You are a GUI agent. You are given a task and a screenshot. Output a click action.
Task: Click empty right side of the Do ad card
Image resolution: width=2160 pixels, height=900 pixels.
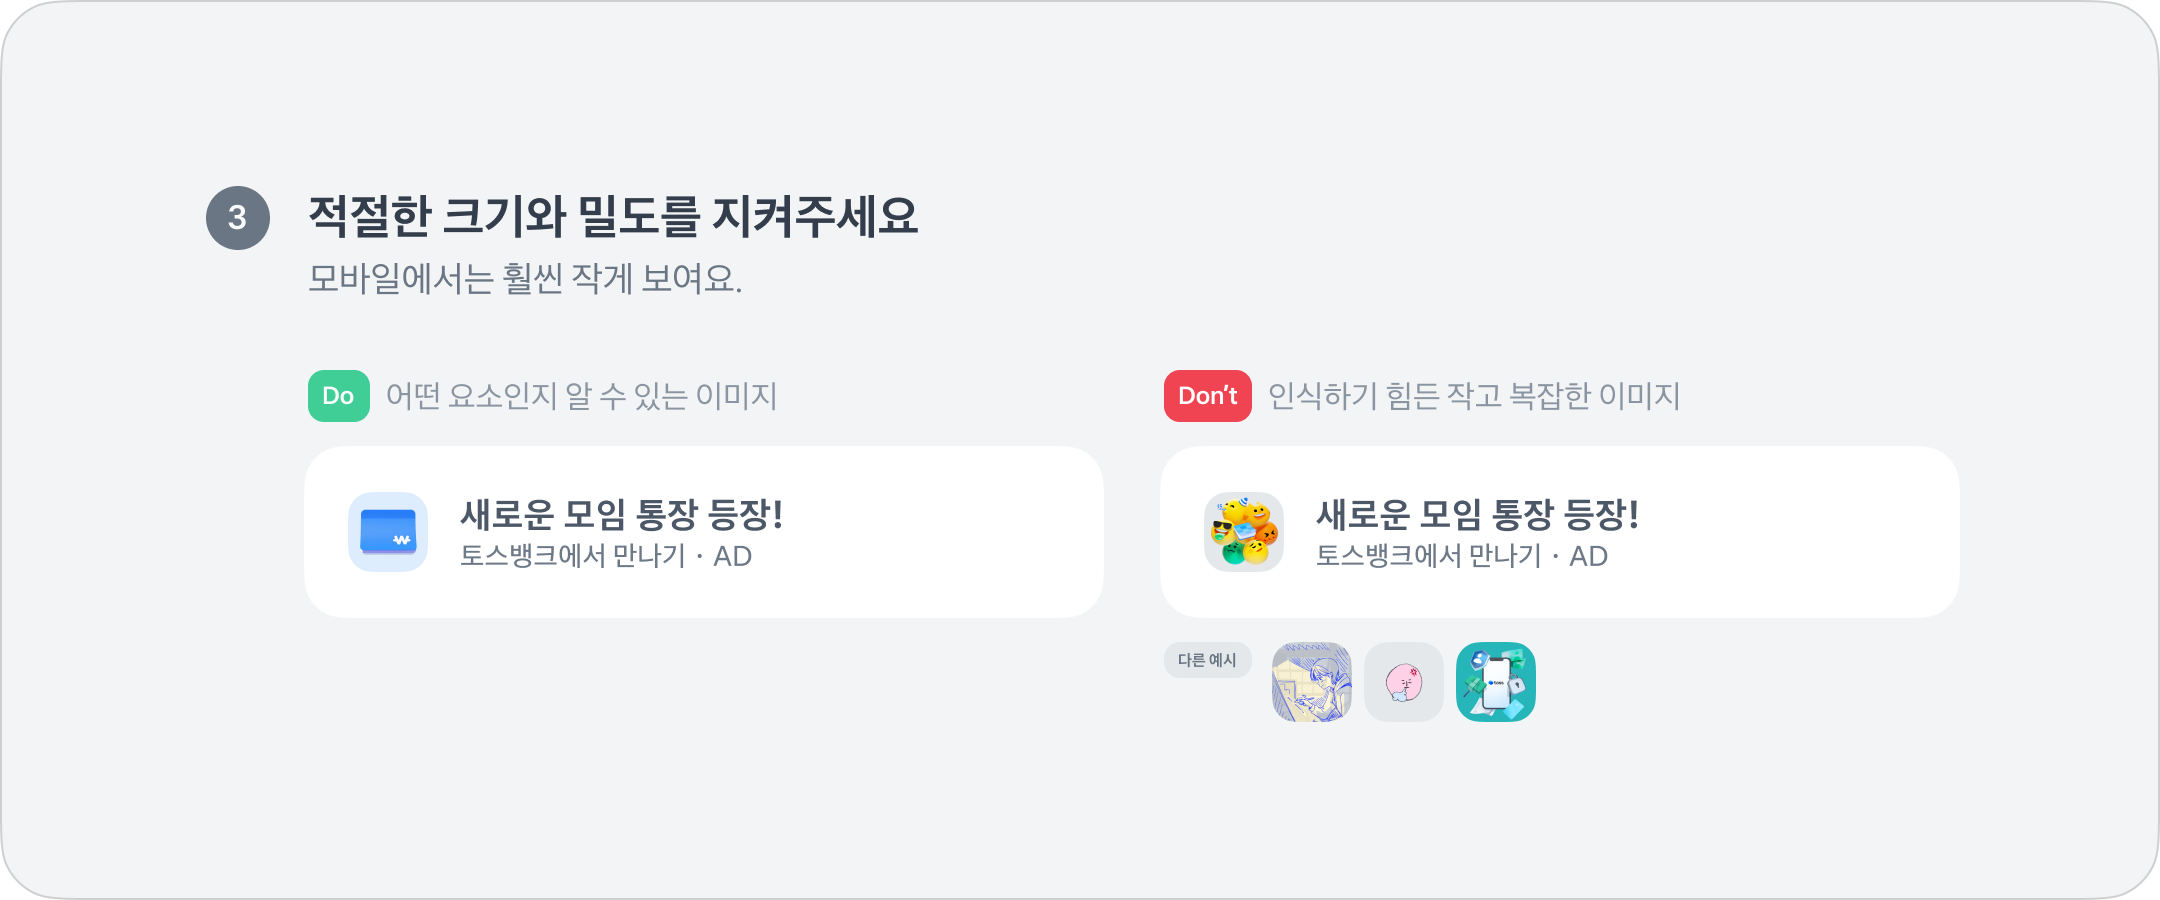950,532
